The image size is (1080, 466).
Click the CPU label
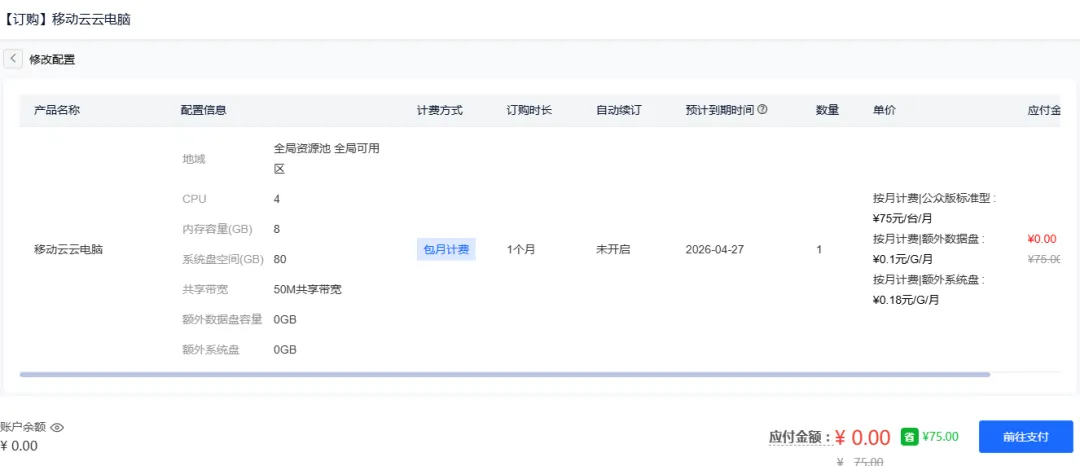[x=194, y=199]
